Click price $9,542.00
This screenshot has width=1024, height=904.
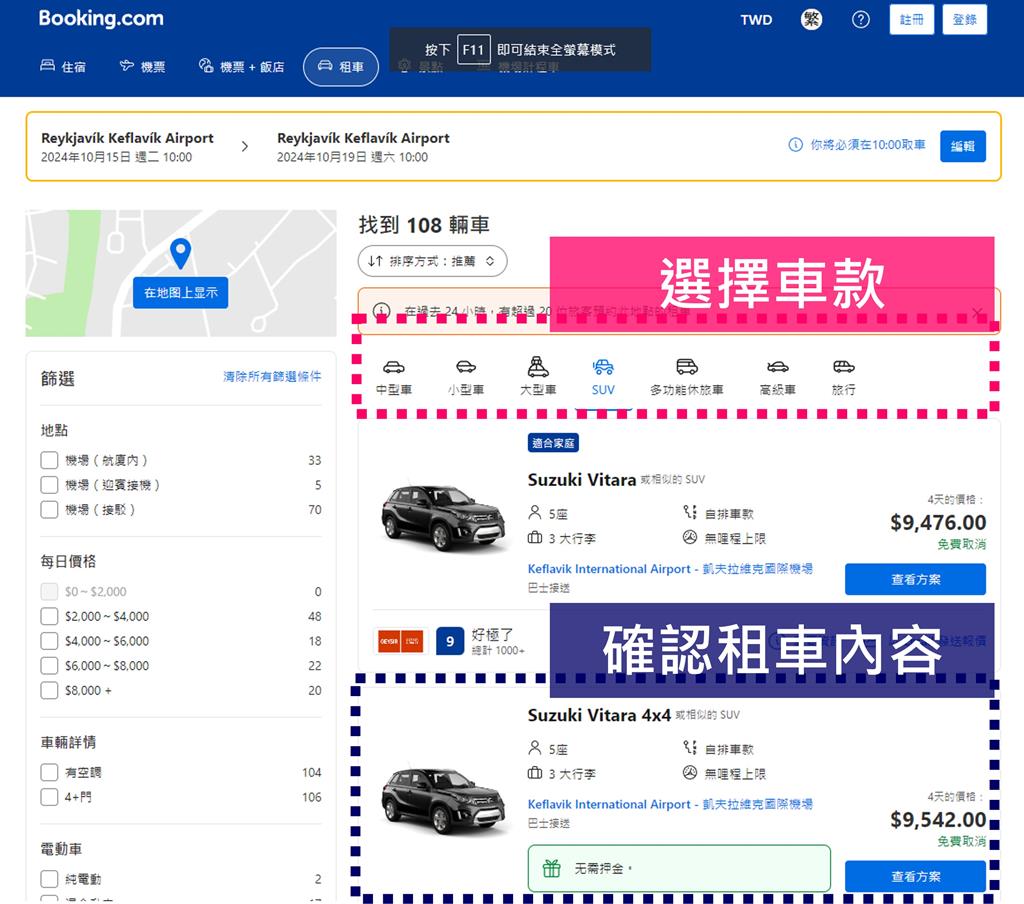pyautogui.click(x=938, y=819)
